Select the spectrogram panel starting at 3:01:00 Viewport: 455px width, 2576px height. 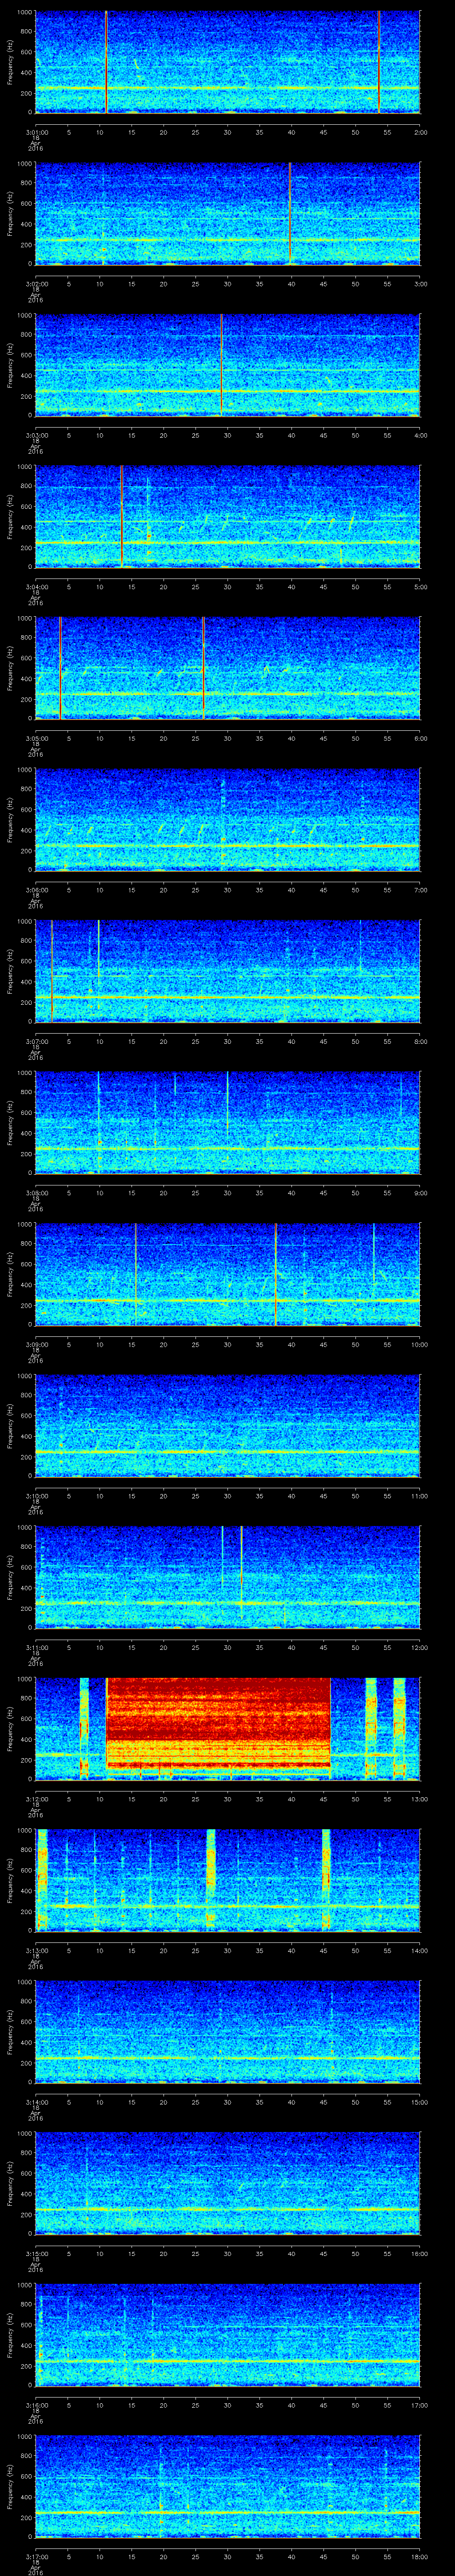(227, 62)
